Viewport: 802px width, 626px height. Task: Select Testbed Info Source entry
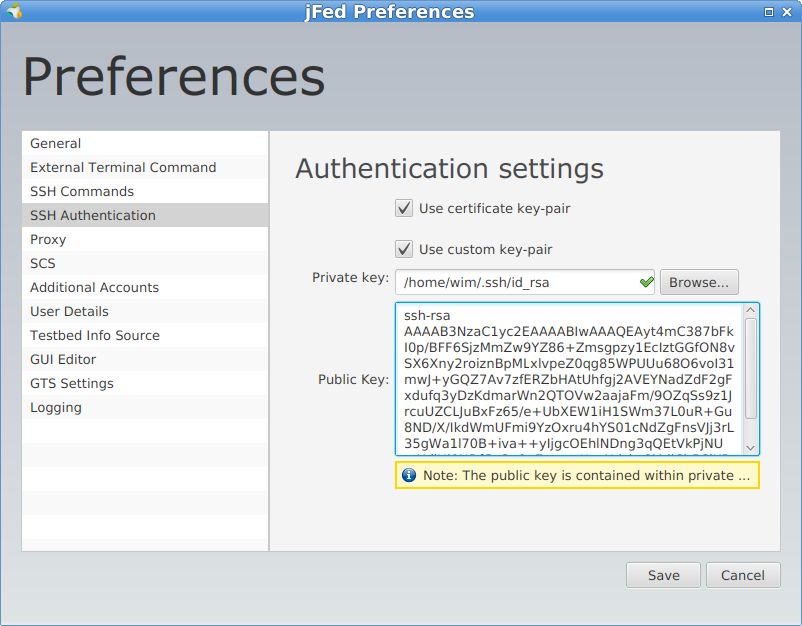(x=145, y=336)
